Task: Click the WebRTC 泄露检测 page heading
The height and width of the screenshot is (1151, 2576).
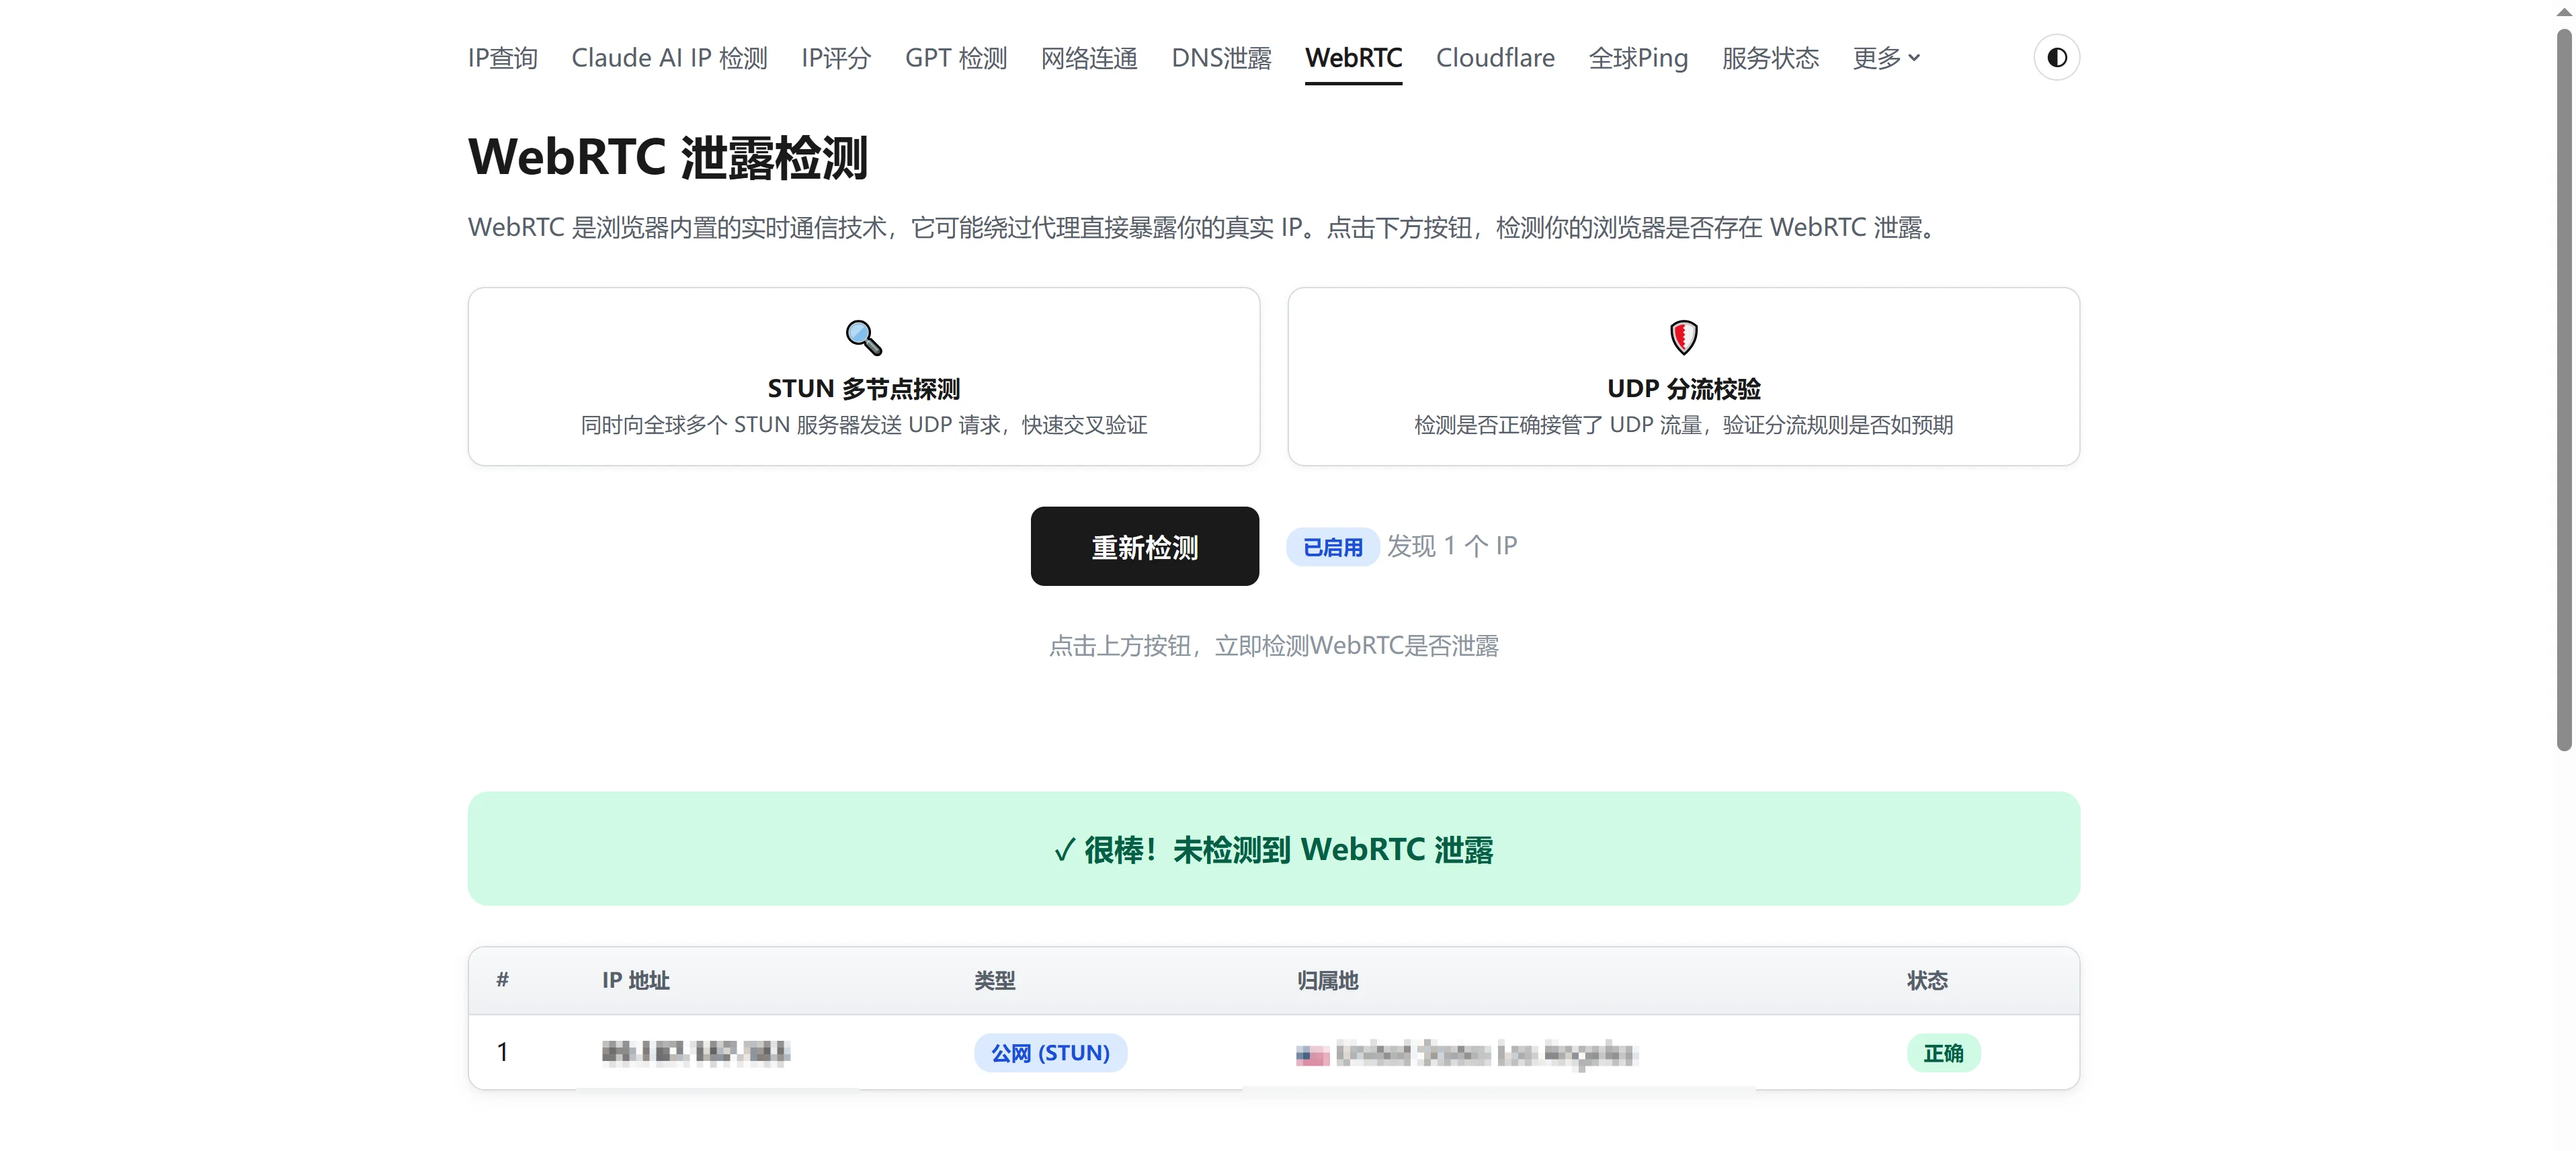Action: click(x=667, y=157)
